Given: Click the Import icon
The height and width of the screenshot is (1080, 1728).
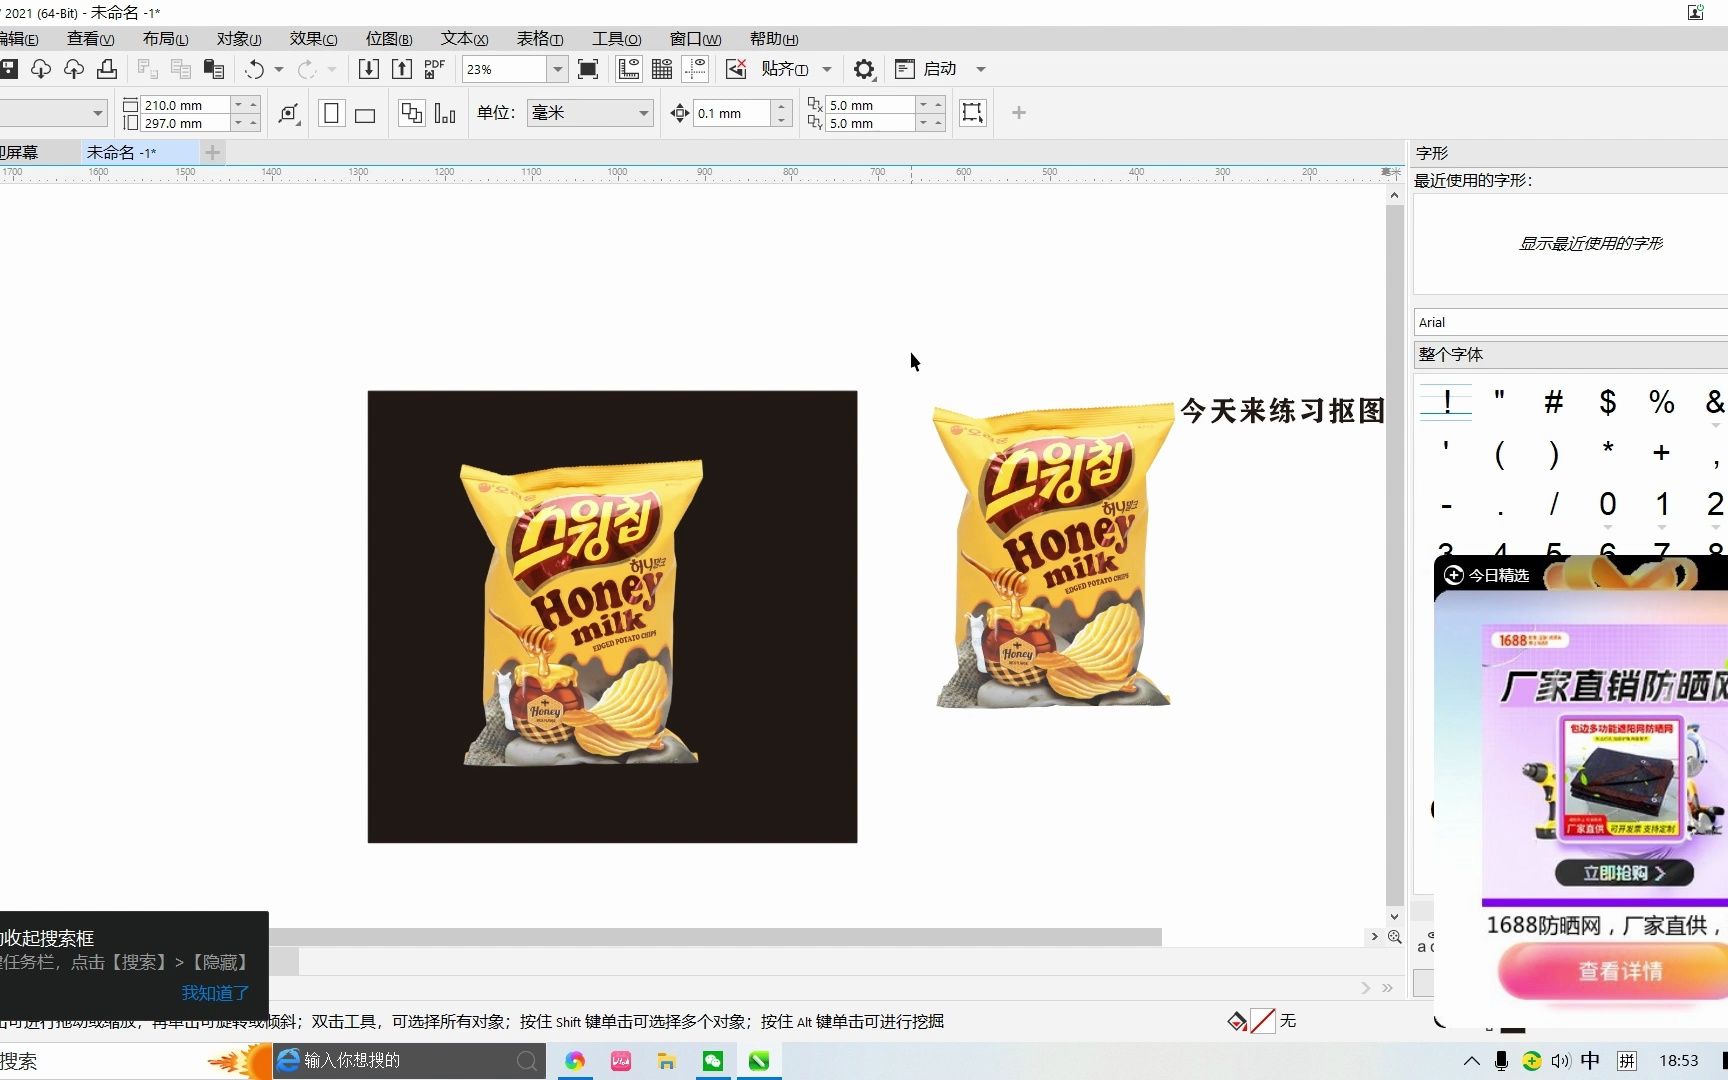Looking at the screenshot, I should point(369,69).
